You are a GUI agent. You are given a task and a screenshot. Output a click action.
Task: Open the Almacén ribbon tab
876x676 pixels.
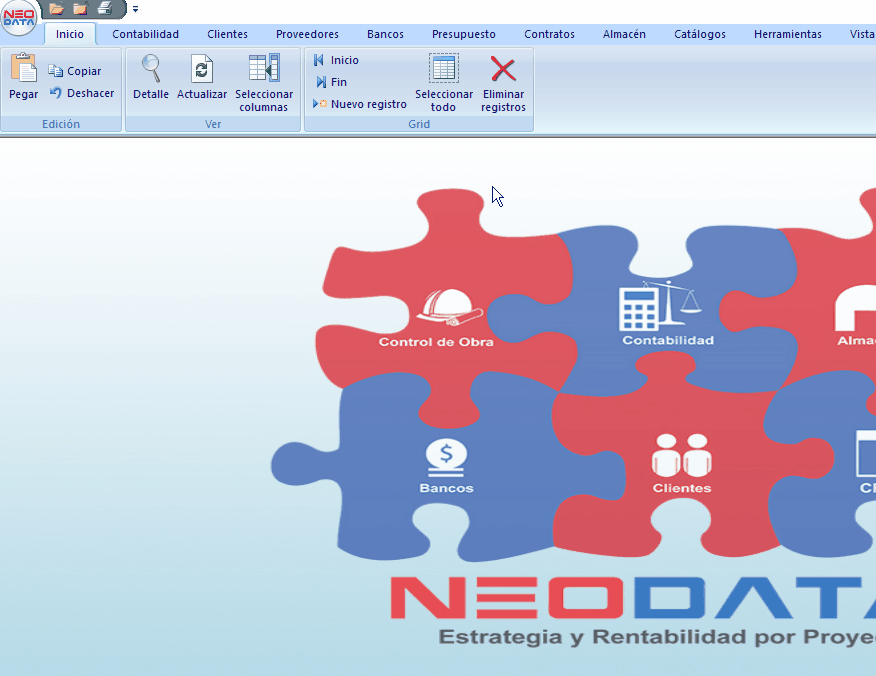[x=624, y=34]
